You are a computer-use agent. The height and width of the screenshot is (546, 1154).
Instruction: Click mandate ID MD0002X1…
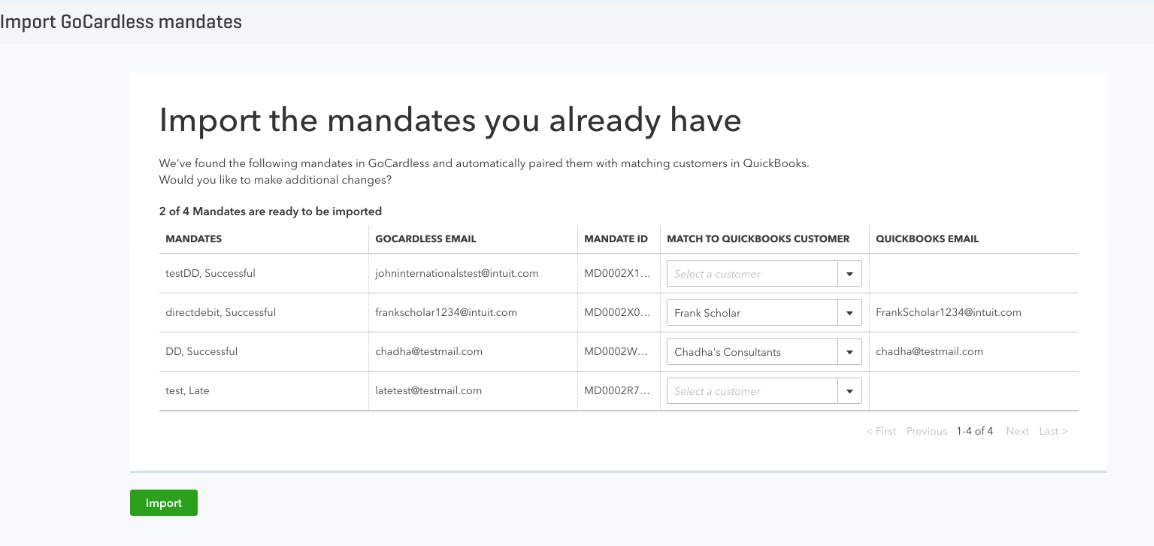click(617, 273)
